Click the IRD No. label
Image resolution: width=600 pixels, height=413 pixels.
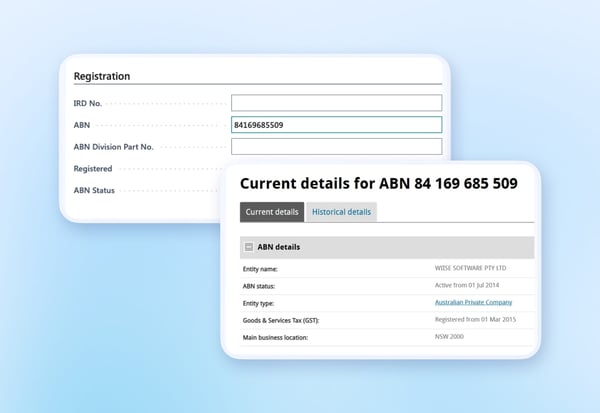88,103
